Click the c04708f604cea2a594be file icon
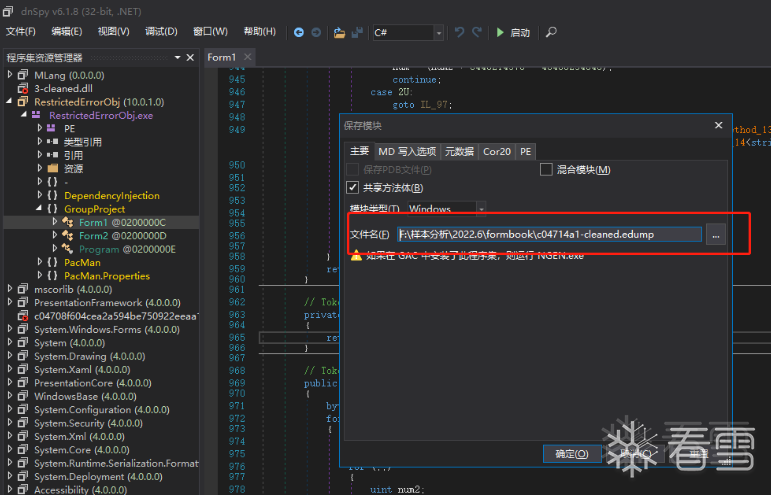771x496 pixels. click(23, 316)
